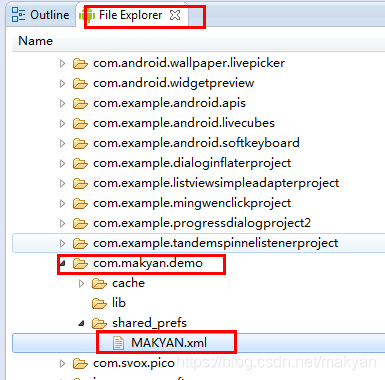Select the com.svox.pico label

134,363
